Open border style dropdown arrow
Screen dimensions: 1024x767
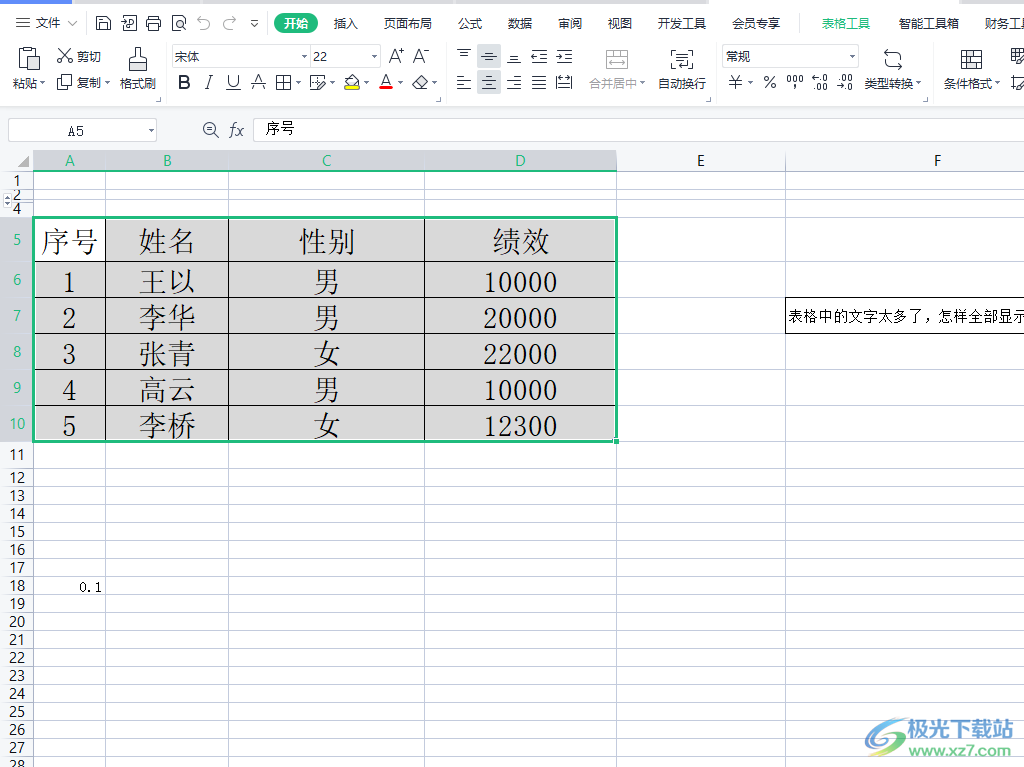pyautogui.click(x=298, y=83)
